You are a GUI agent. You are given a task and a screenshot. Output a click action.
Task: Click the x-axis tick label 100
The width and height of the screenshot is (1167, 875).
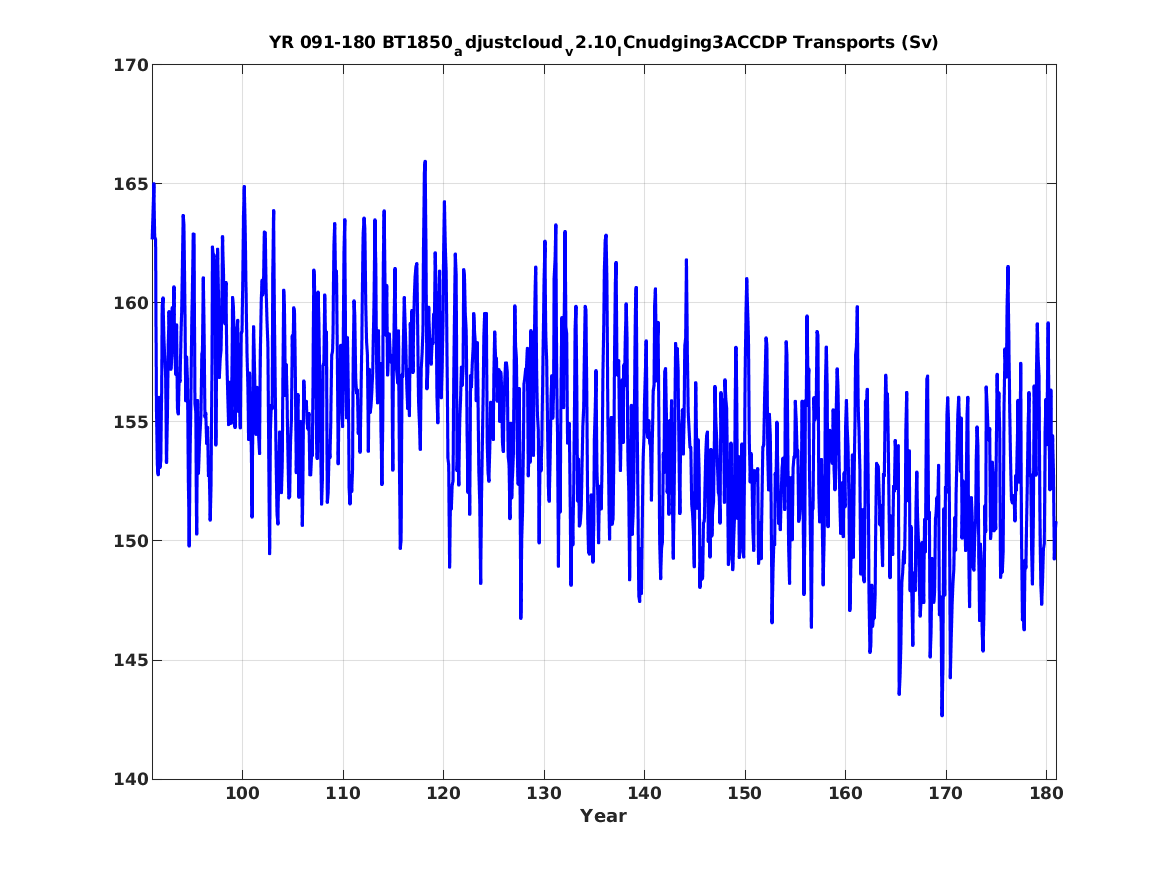pos(243,794)
